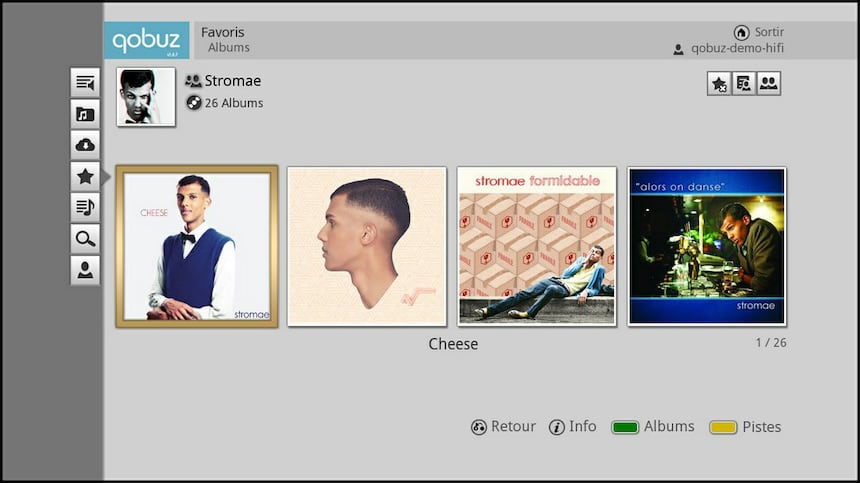Click the Favoris header title
This screenshot has width=860, height=483.
pos(223,32)
